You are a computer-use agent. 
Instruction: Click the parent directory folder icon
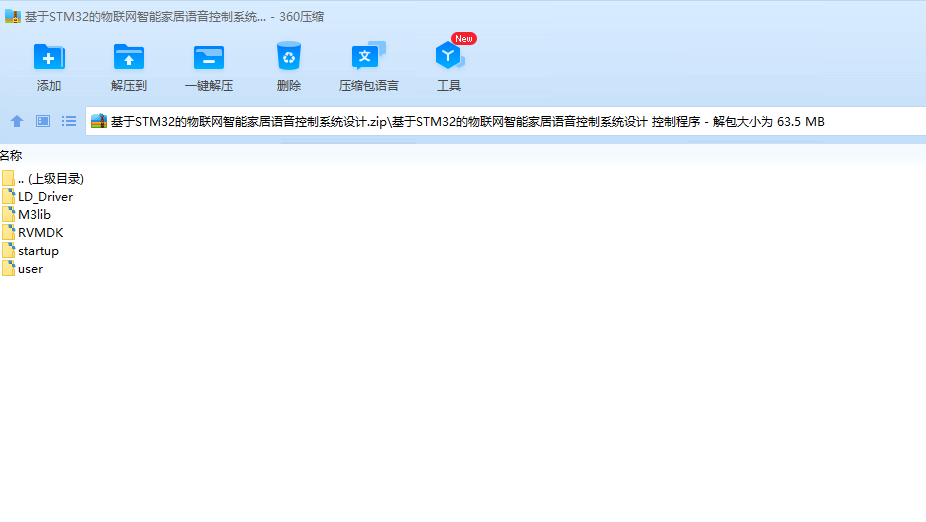click(x=8, y=178)
